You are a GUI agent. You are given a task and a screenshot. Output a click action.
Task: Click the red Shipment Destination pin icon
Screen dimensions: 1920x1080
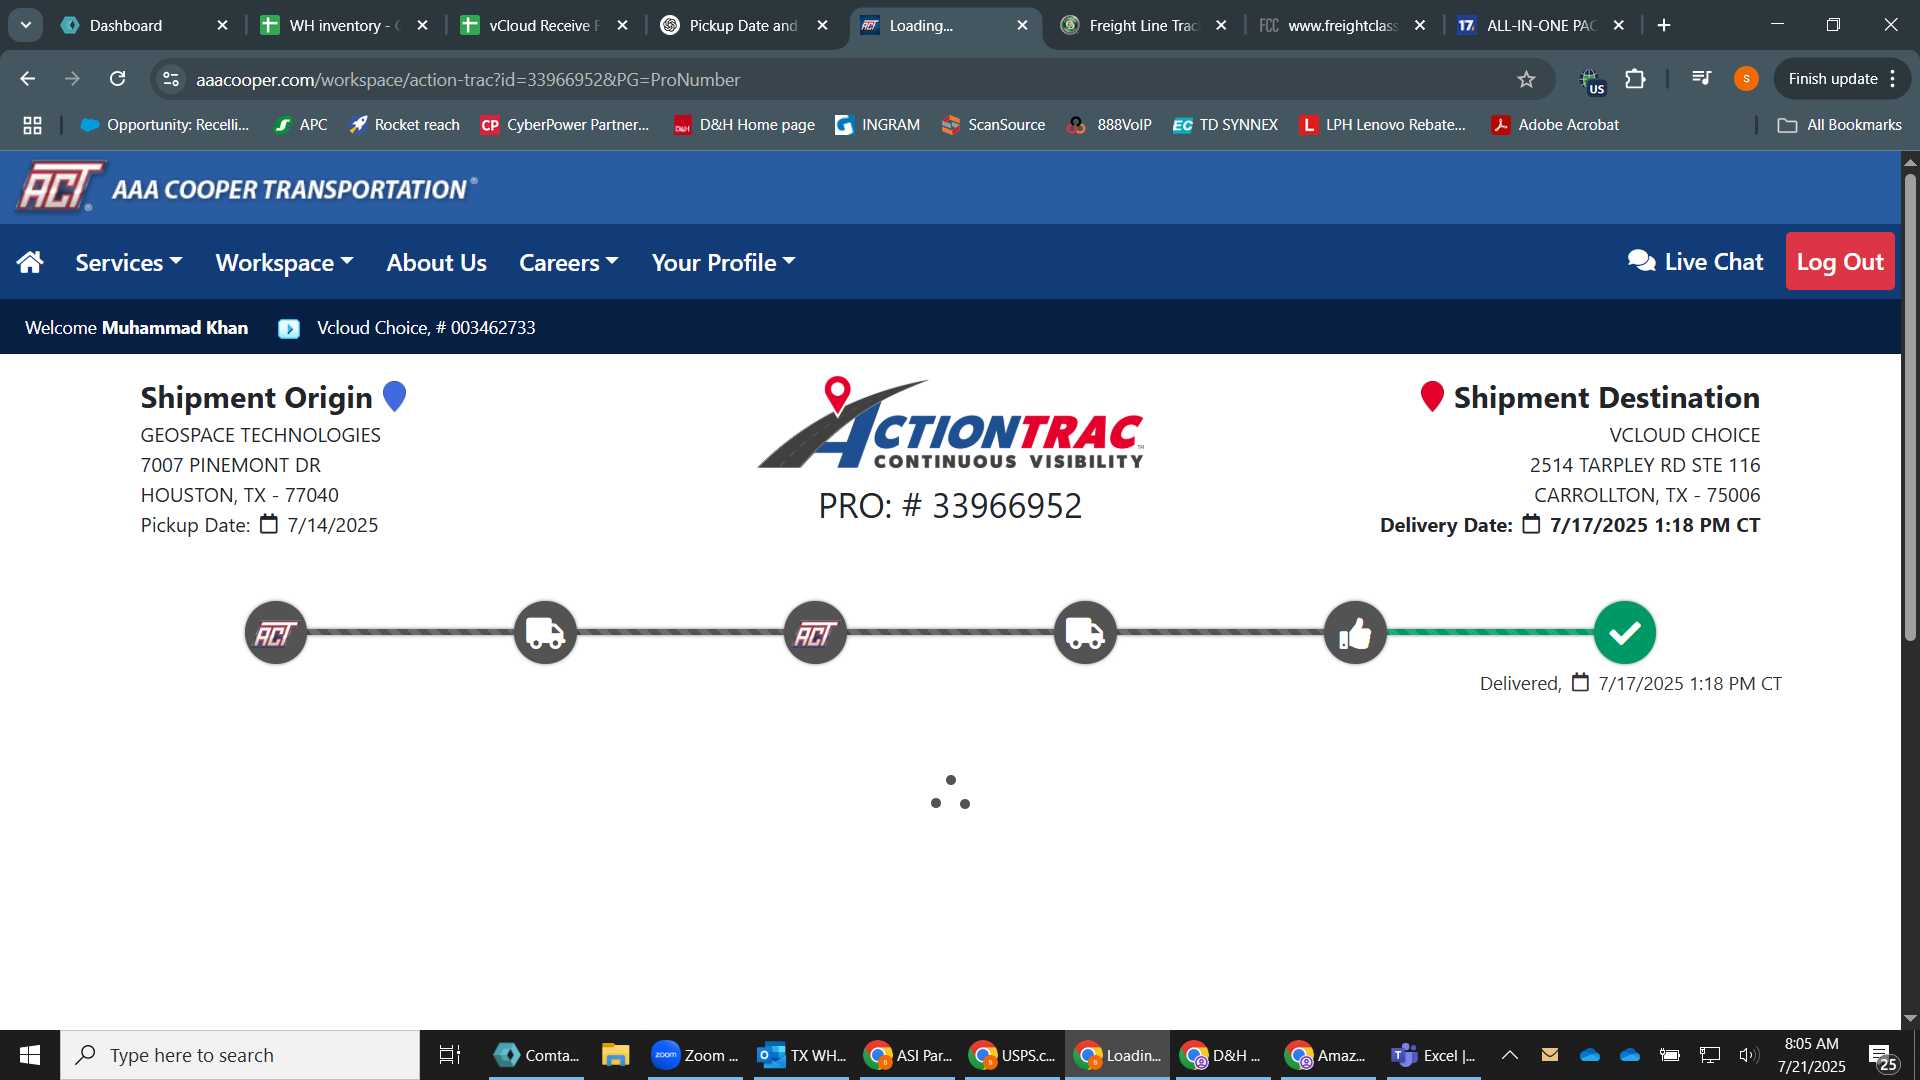tap(1432, 396)
